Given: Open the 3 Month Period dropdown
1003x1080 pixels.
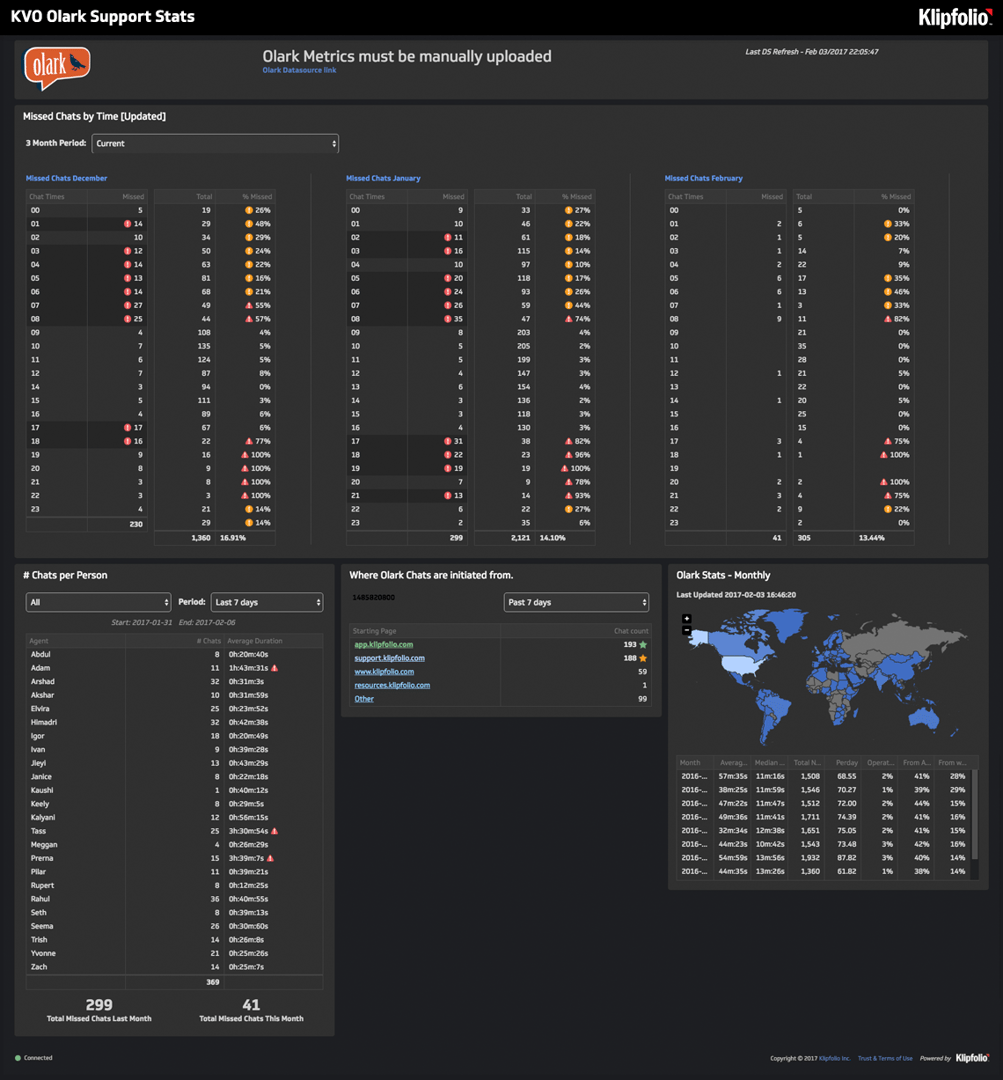Looking at the screenshot, I should point(215,144).
